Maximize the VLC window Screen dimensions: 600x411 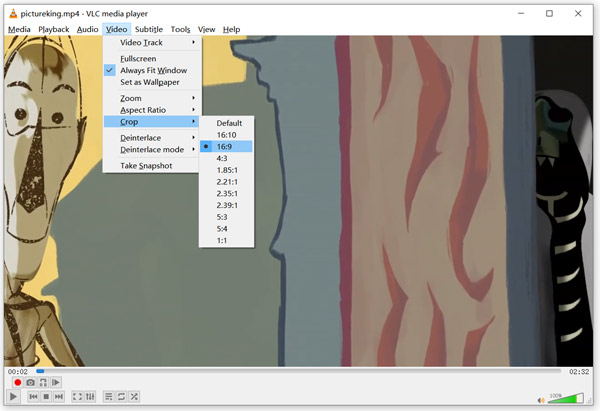click(x=549, y=13)
